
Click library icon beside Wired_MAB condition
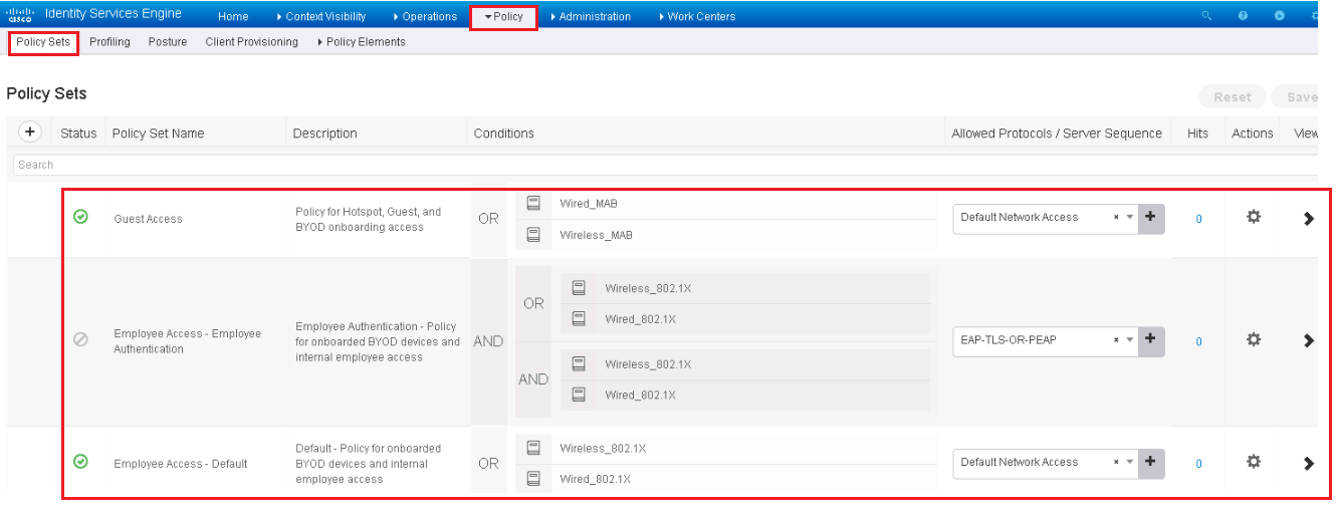point(533,202)
